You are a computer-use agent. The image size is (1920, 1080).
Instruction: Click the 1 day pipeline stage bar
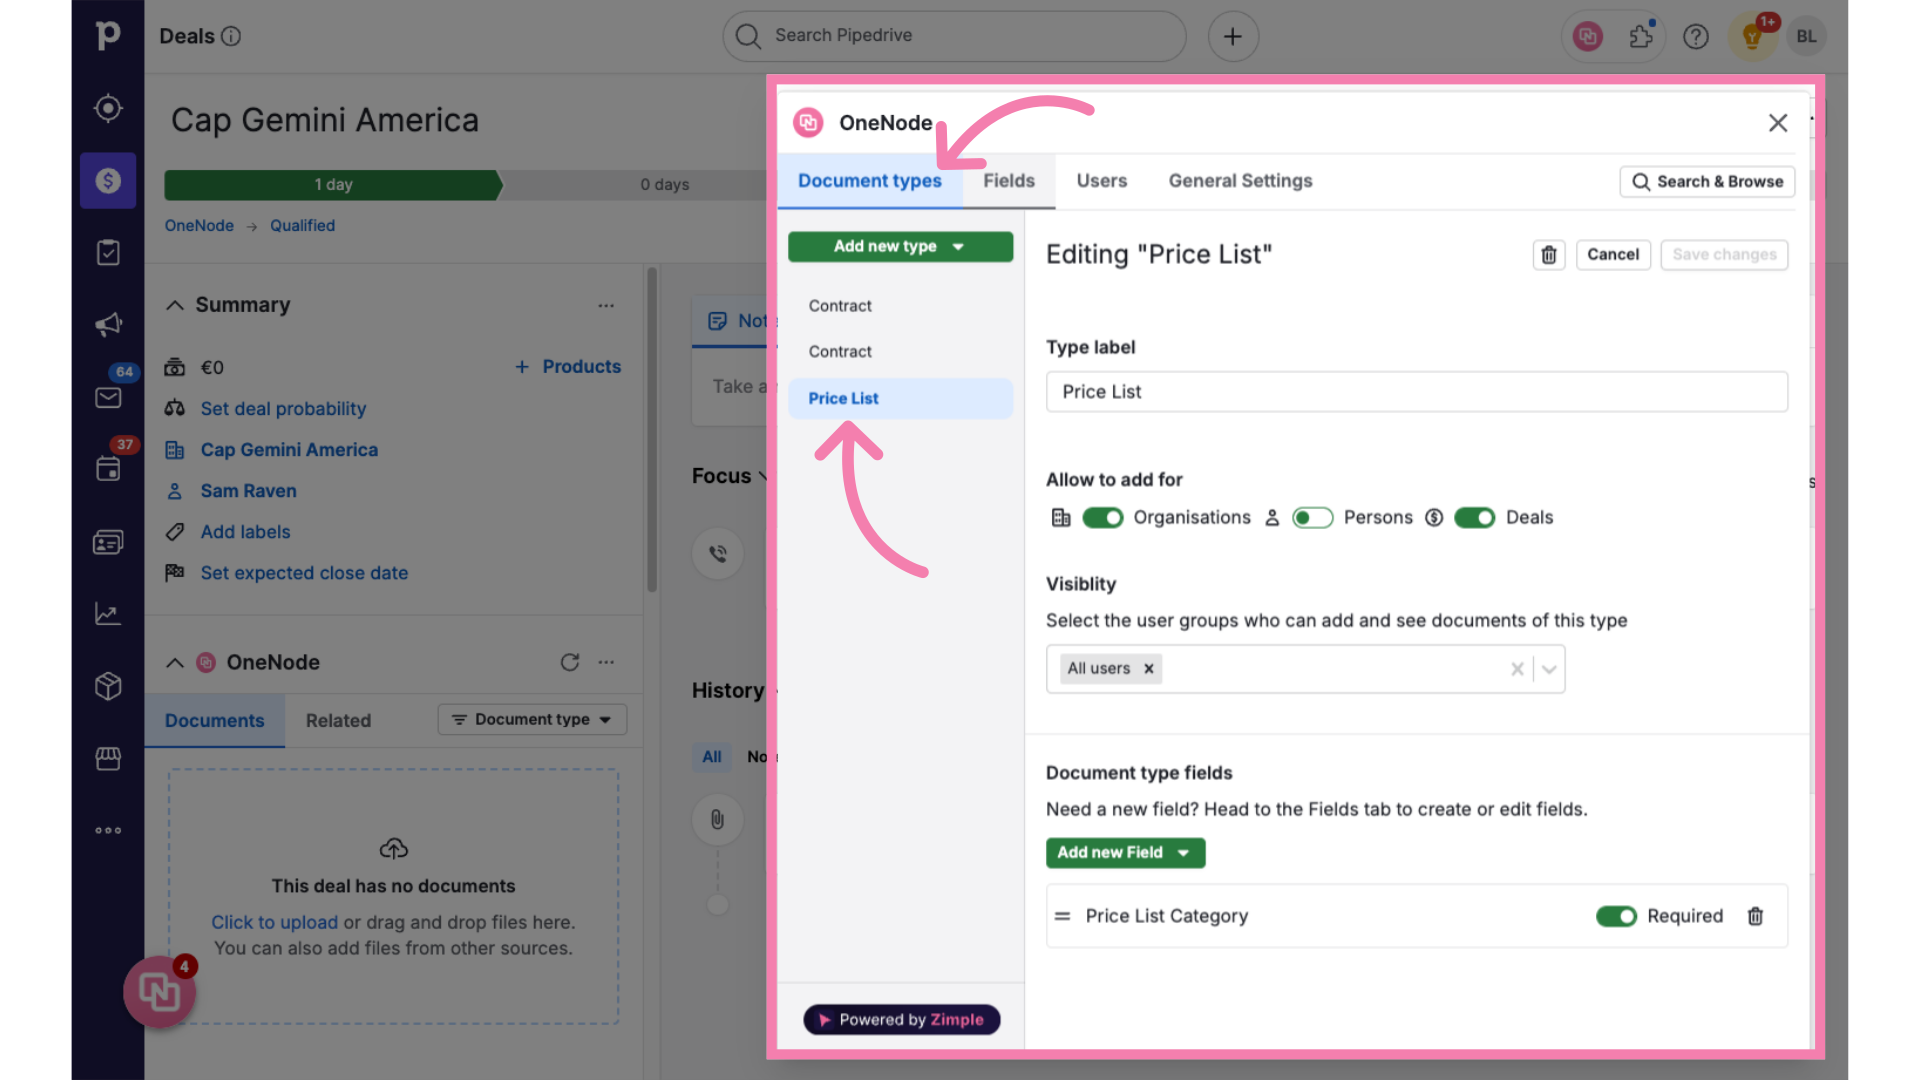333,185
